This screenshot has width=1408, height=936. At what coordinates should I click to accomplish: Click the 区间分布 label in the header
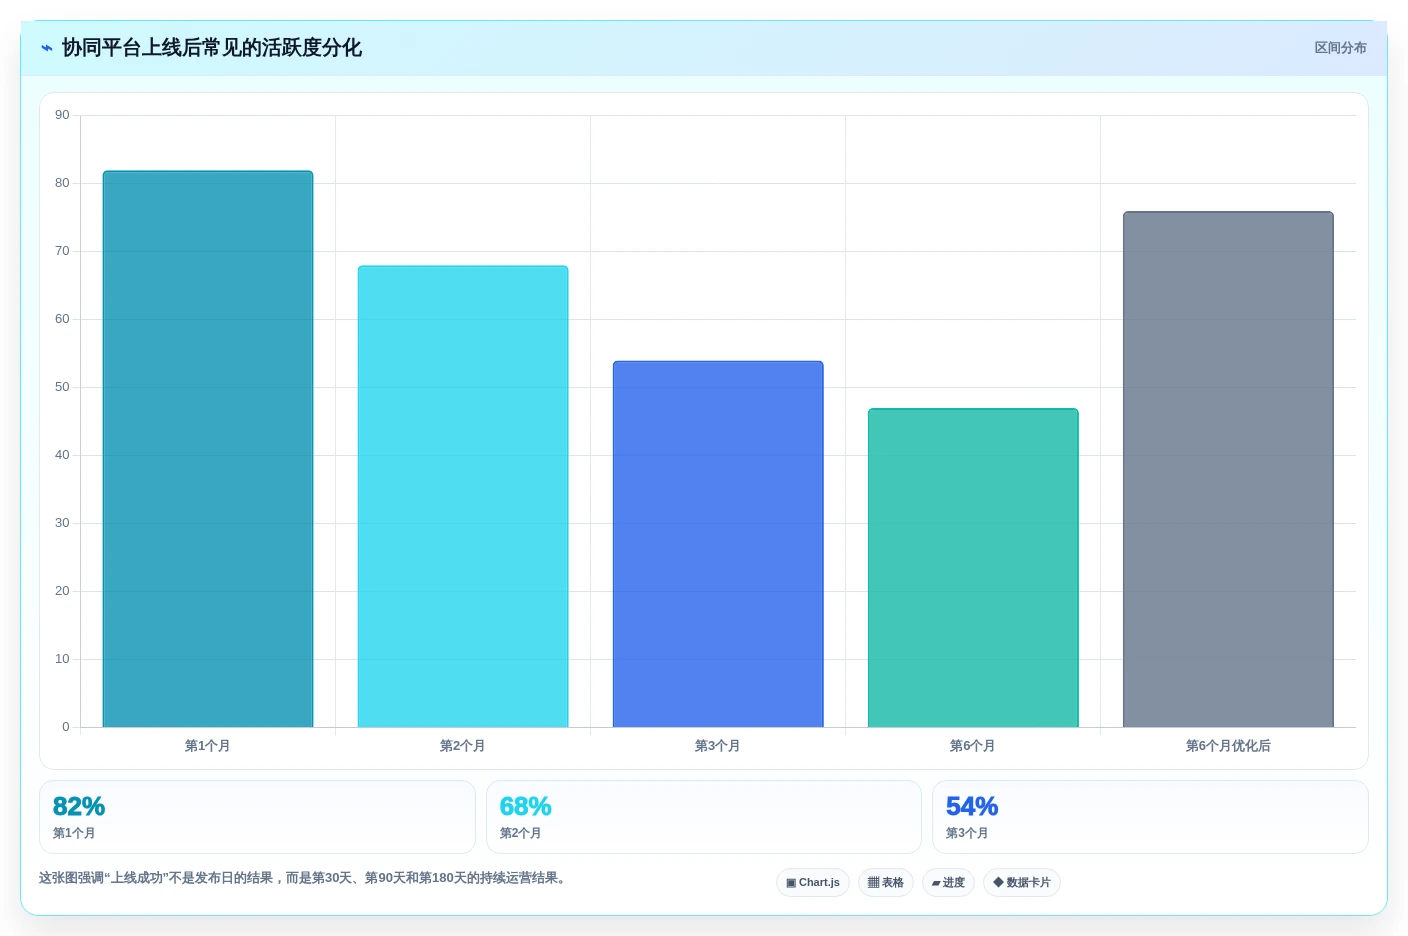pos(1340,48)
